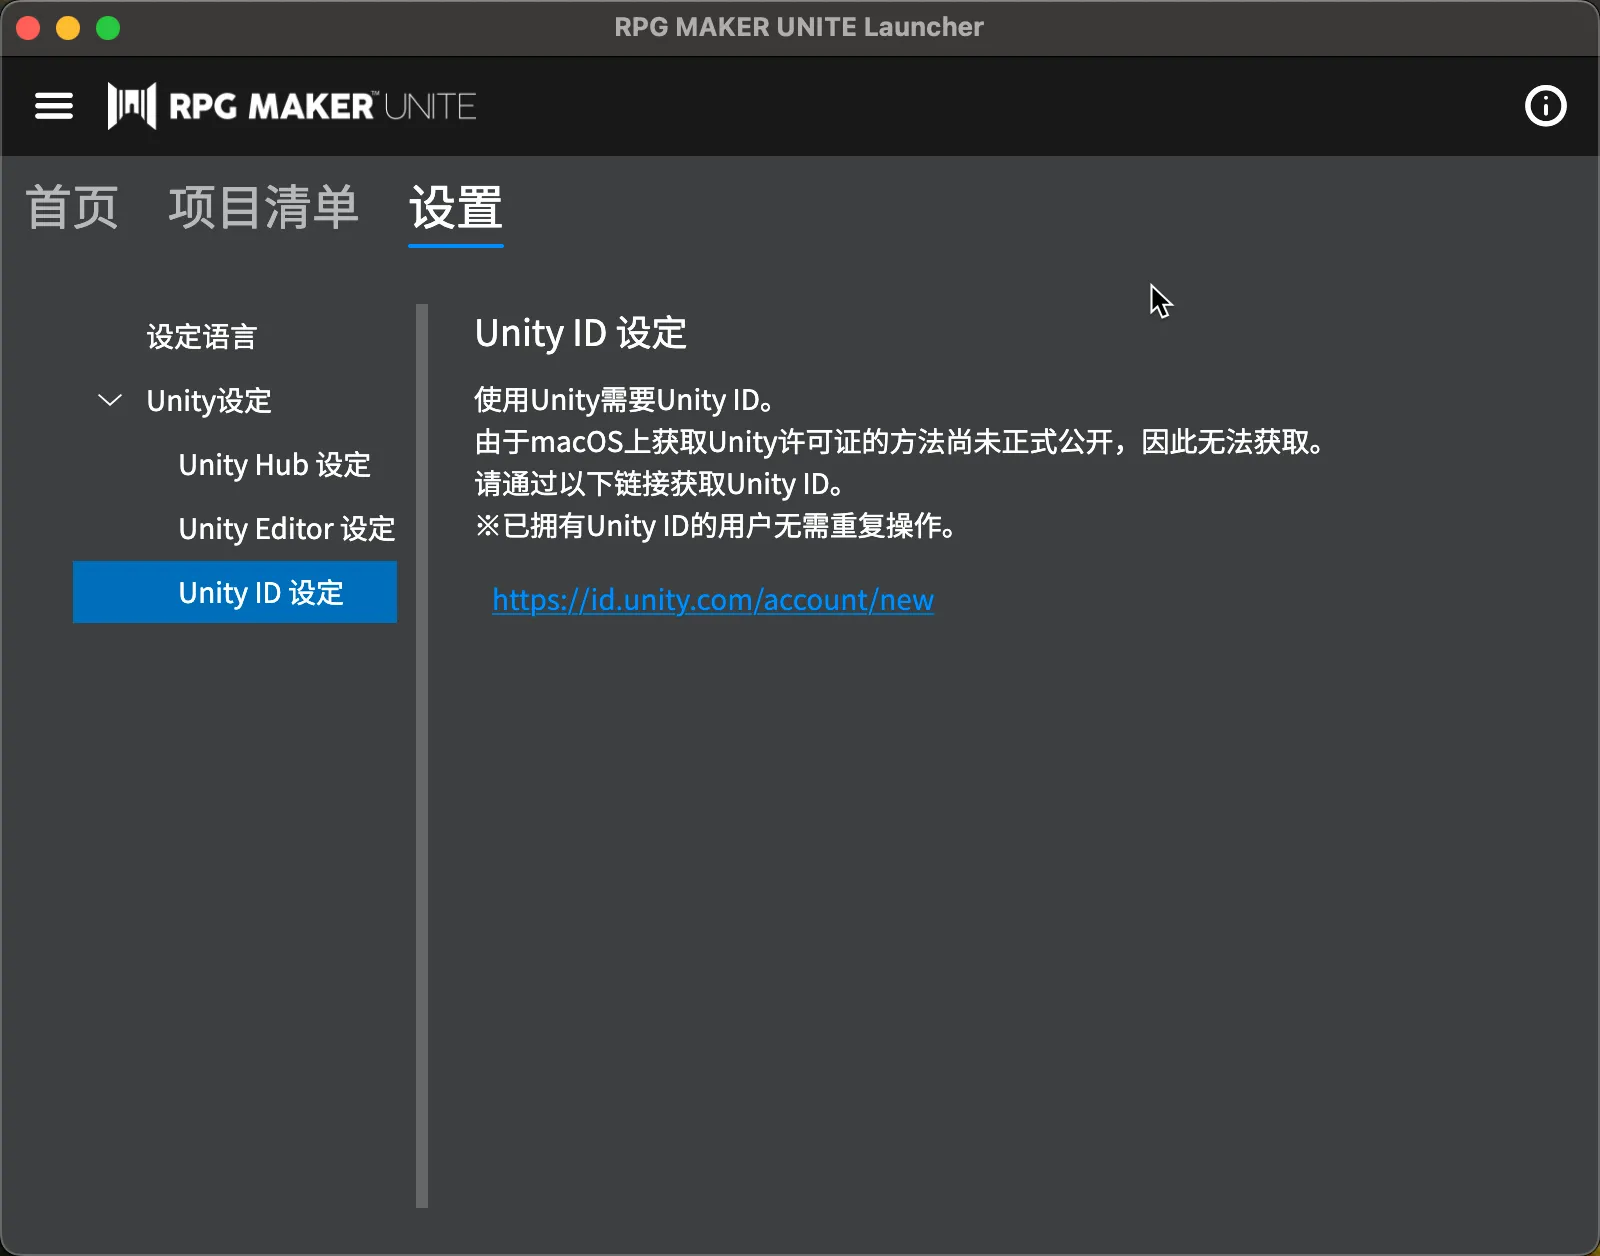Select Unity ID 设定 in sidebar
Screen dimensions: 1600x1256
(235, 592)
